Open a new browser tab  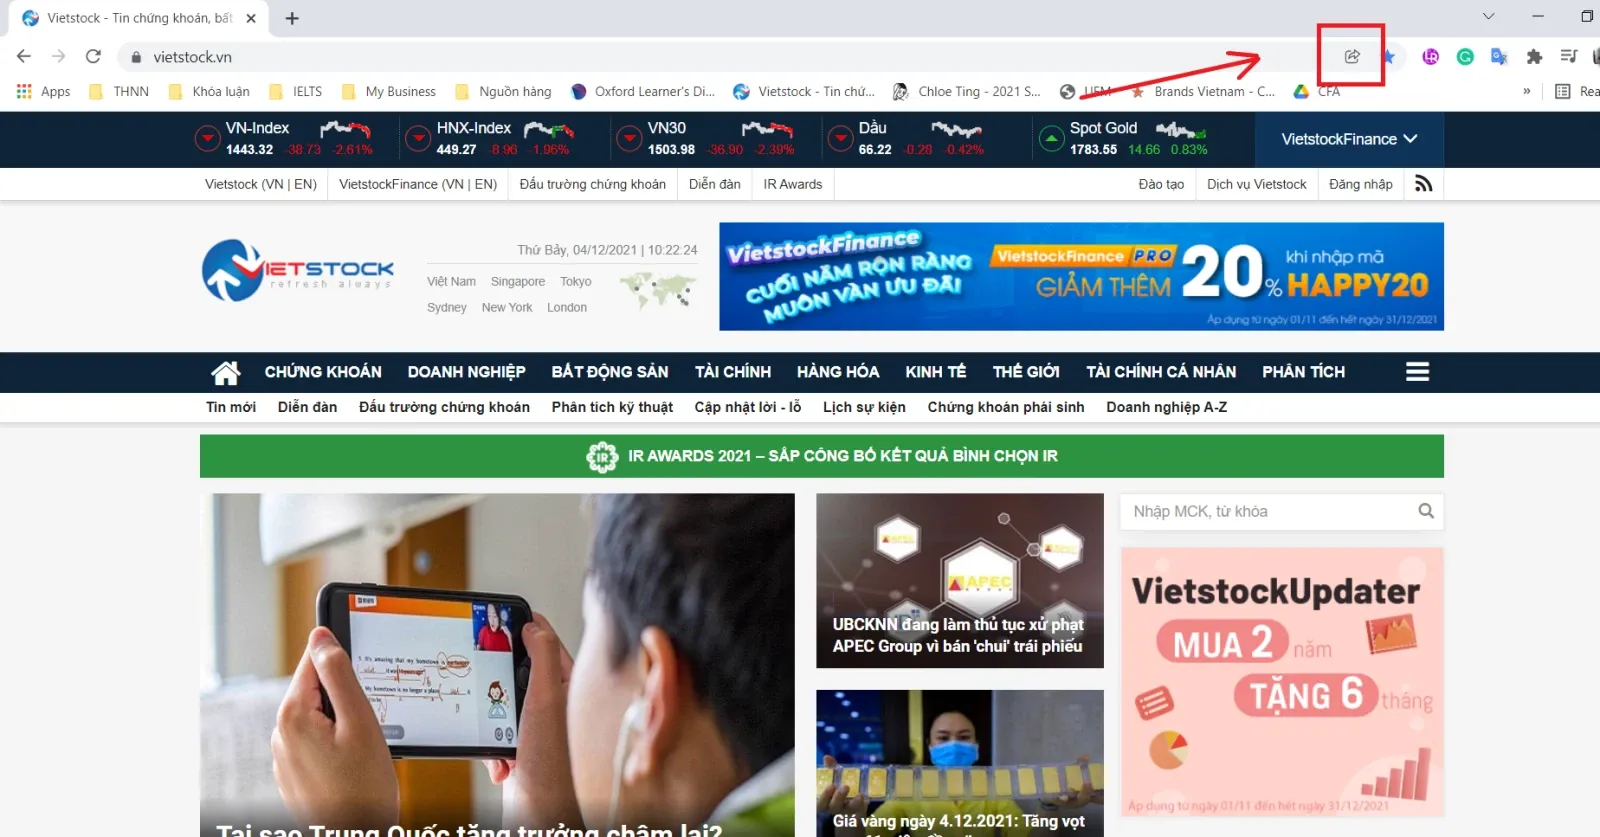(x=292, y=18)
